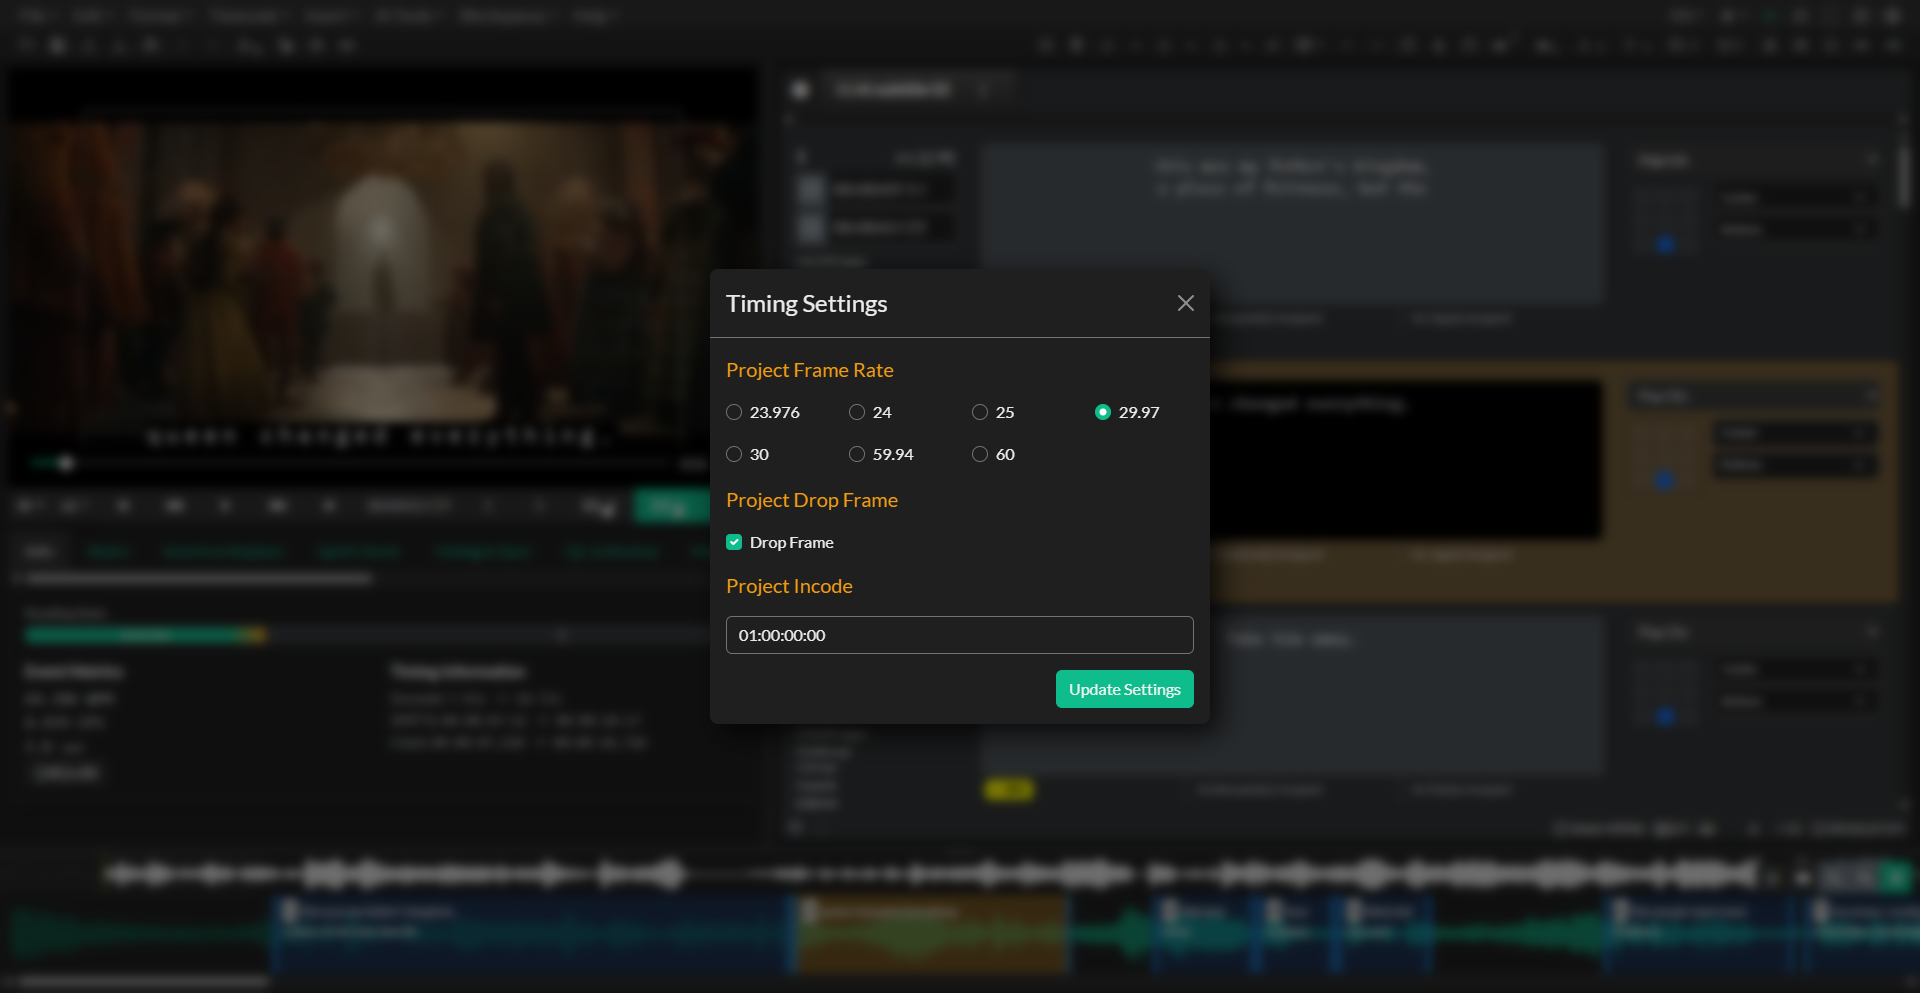1920x993 pixels.
Task: Select the 25 frame rate option
Action: coord(980,412)
